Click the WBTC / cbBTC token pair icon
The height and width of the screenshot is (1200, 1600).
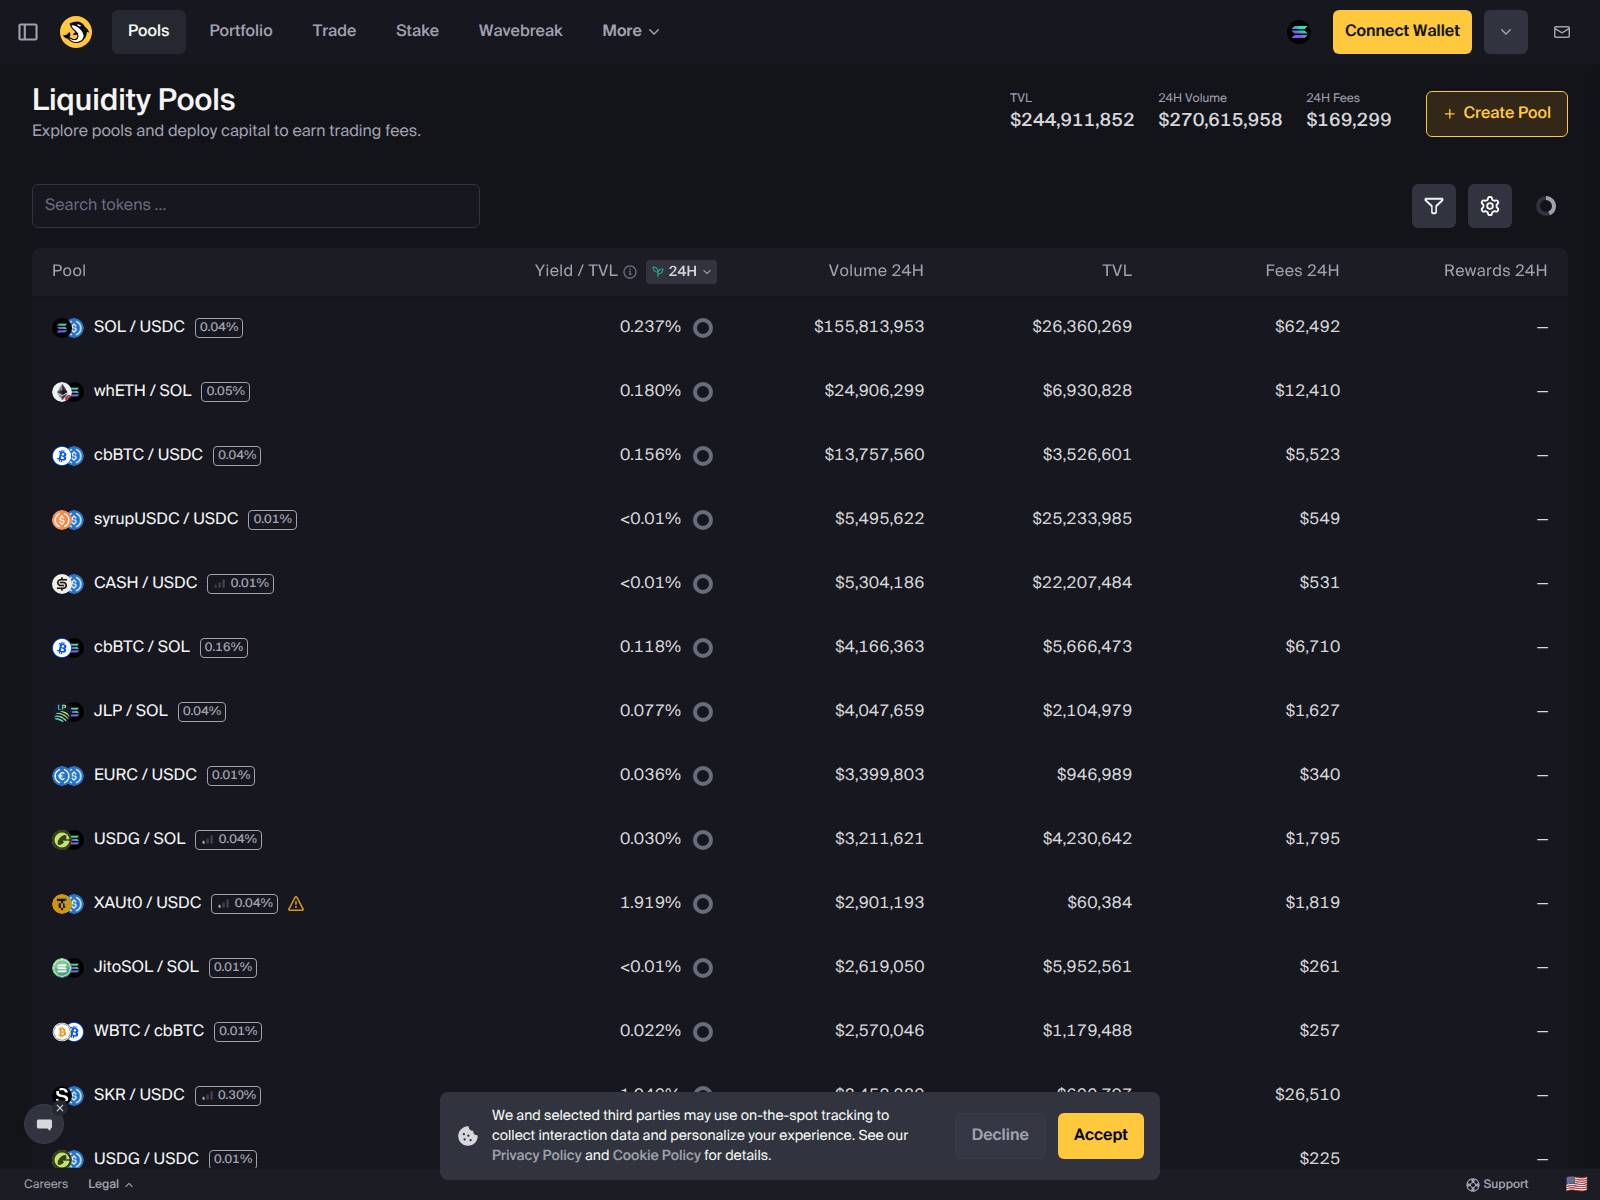(x=67, y=1032)
